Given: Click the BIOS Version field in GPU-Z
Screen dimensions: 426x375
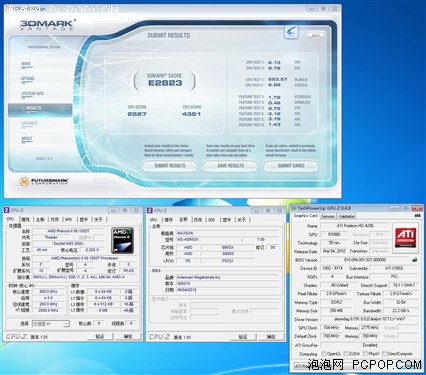Looking at the screenshot, I should pos(365,260).
